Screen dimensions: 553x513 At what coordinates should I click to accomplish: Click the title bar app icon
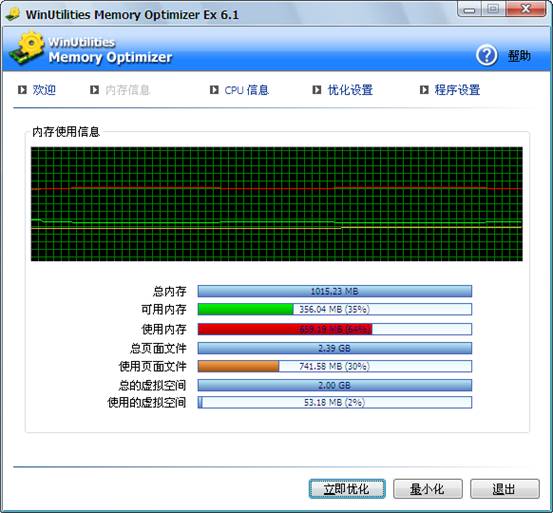tap(13, 14)
